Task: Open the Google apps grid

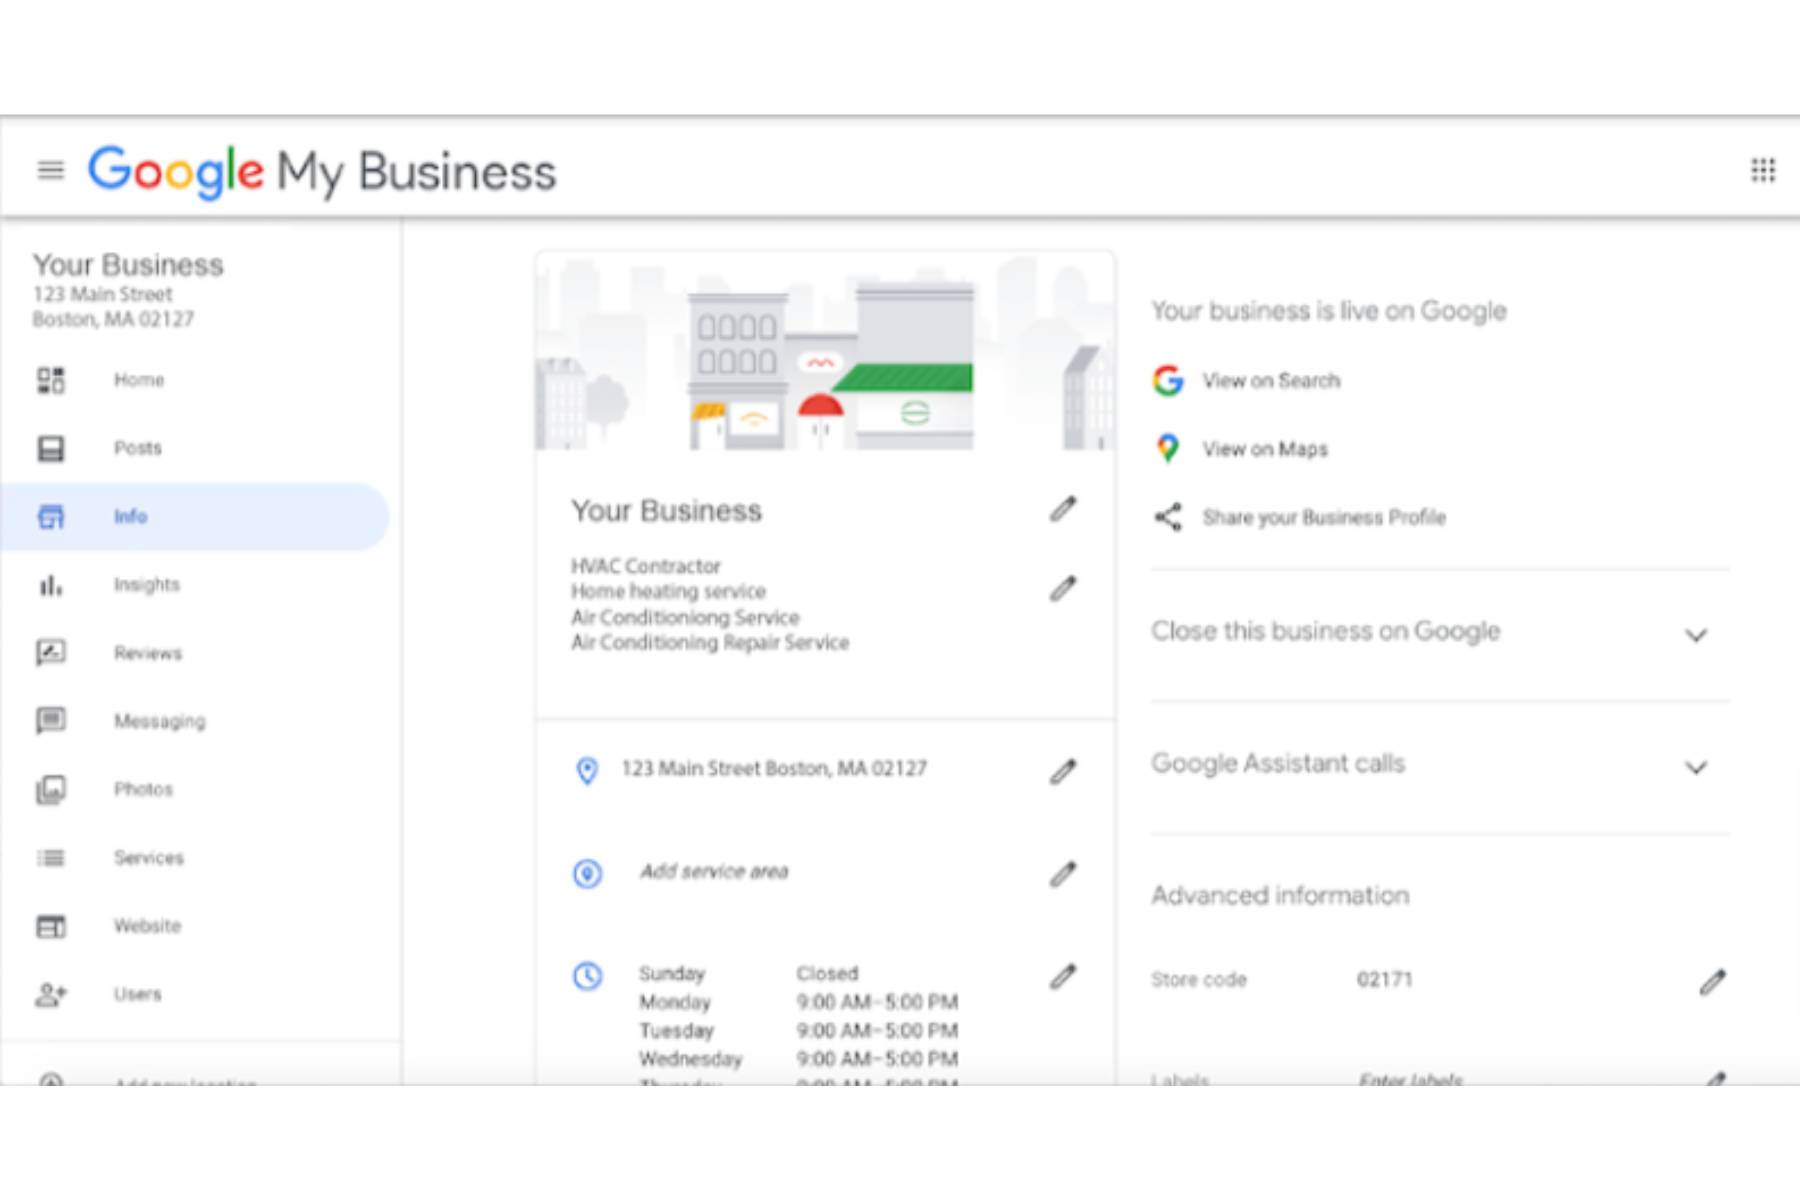Action: [x=1763, y=171]
